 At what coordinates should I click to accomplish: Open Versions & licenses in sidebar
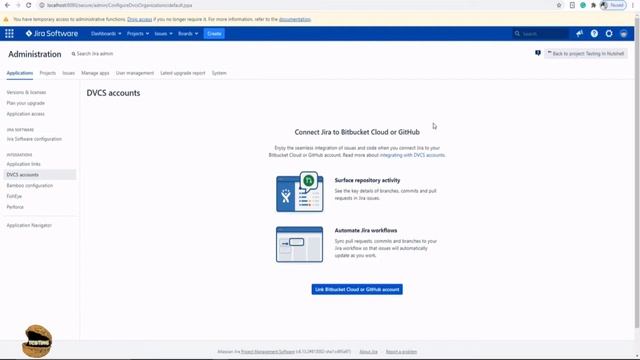coord(26,92)
